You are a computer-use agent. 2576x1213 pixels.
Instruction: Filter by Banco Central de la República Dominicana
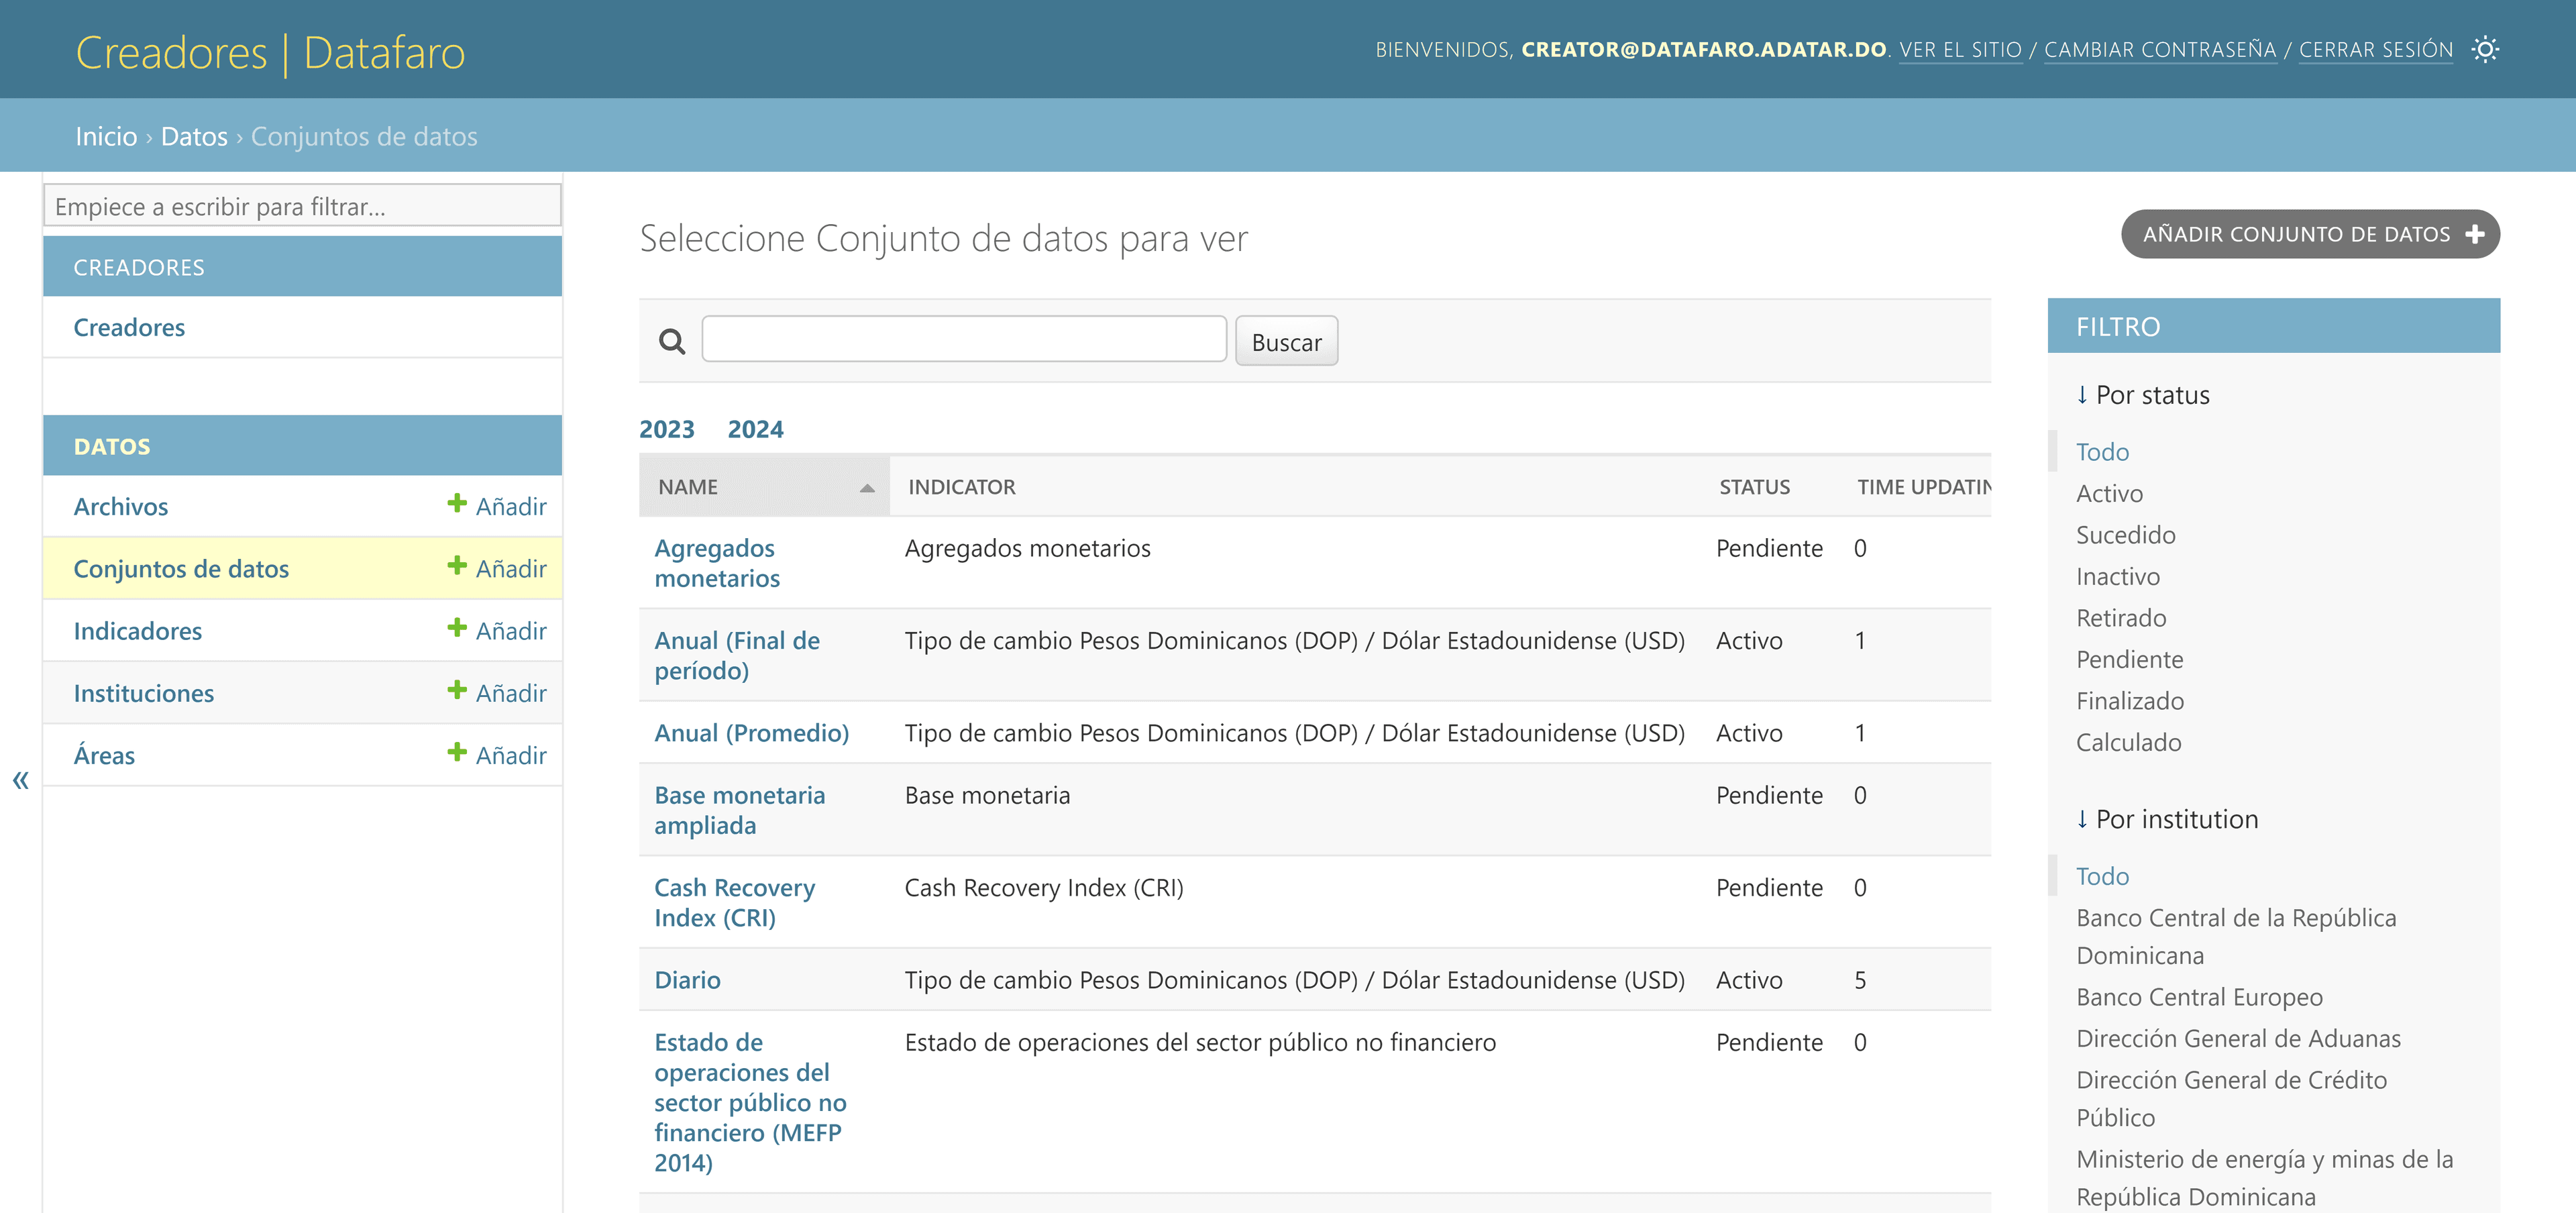(x=2236, y=936)
